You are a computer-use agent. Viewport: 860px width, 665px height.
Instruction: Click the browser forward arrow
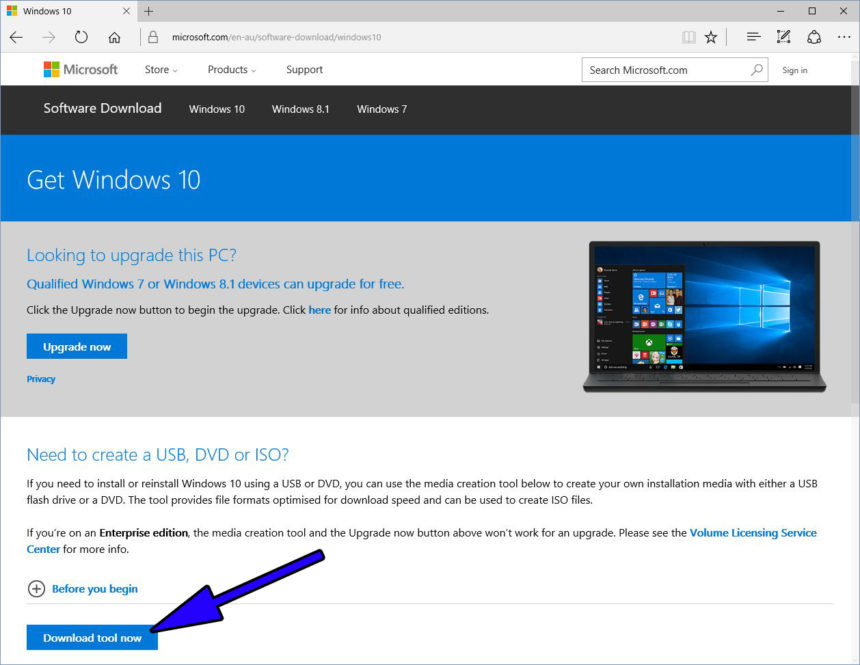pyautogui.click(x=49, y=37)
